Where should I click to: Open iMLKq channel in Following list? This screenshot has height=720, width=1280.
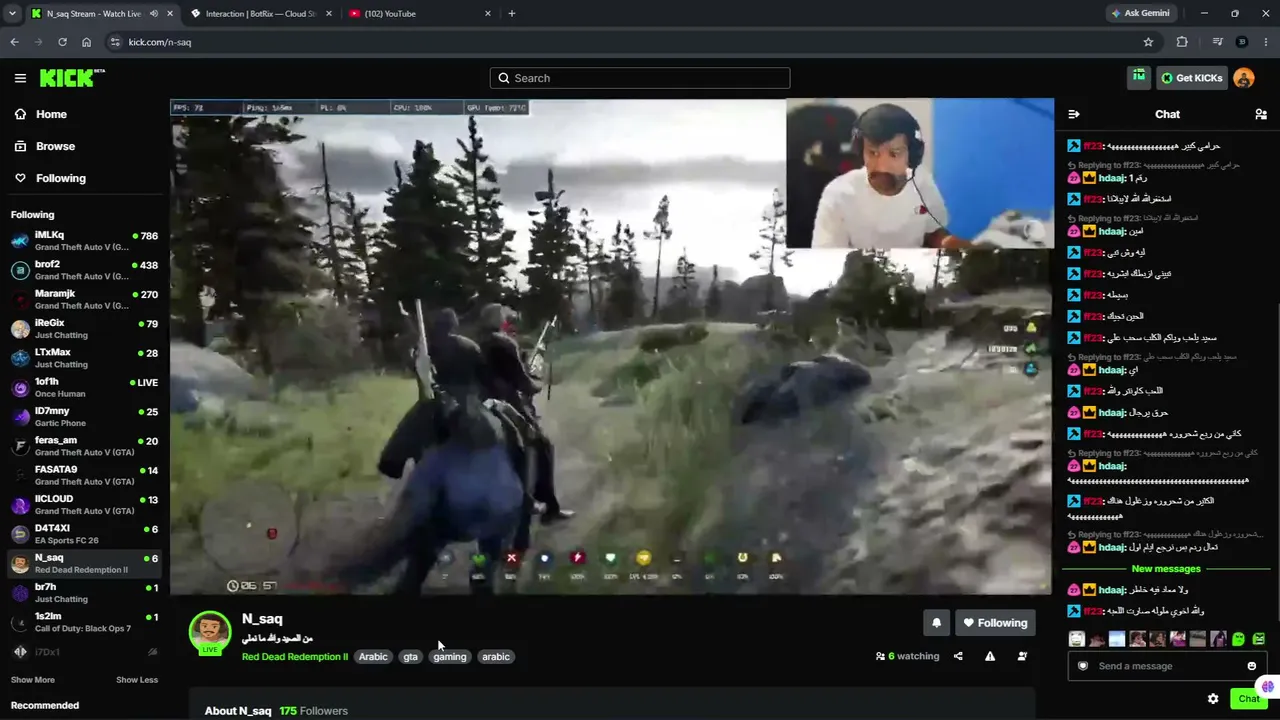84,241
